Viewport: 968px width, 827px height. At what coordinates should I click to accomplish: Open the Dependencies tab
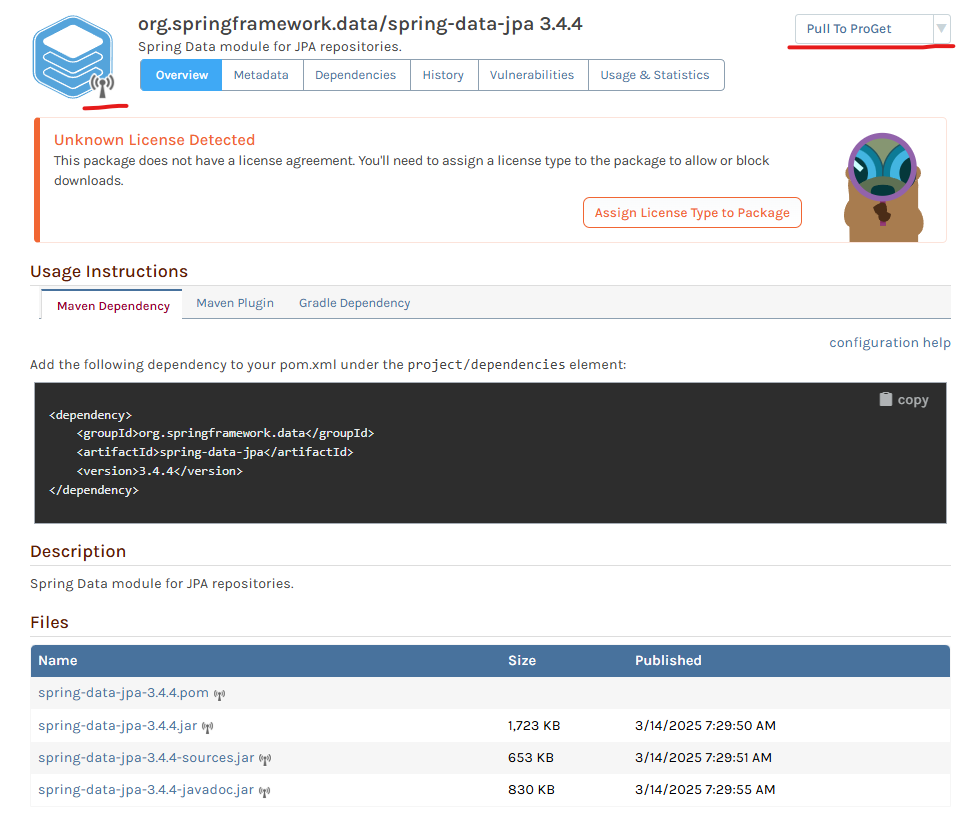tap(356, 75)
